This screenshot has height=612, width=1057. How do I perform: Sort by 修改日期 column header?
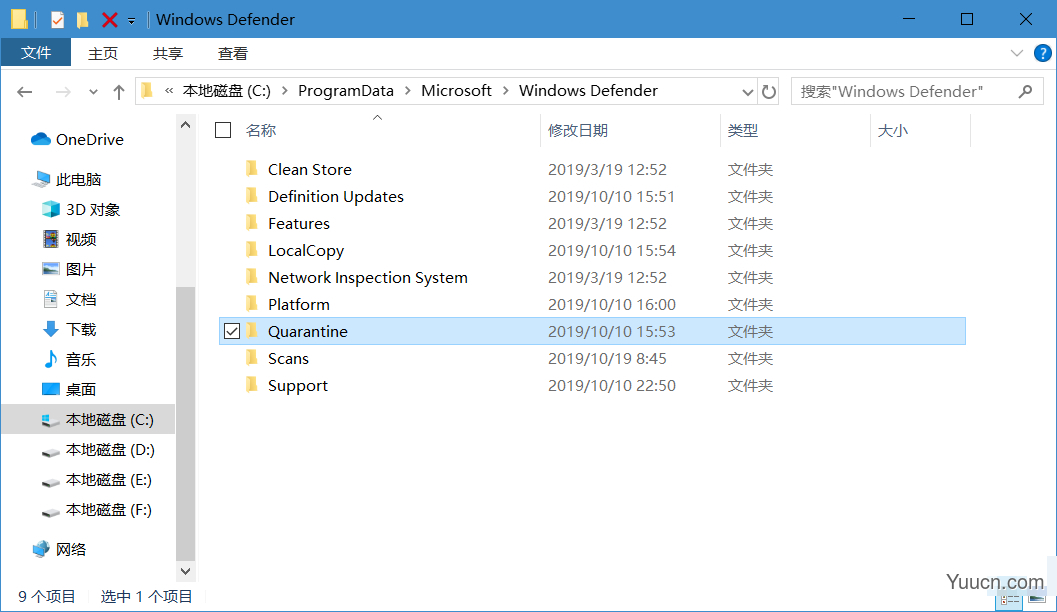pyautogui.click(x=578, y=131)
